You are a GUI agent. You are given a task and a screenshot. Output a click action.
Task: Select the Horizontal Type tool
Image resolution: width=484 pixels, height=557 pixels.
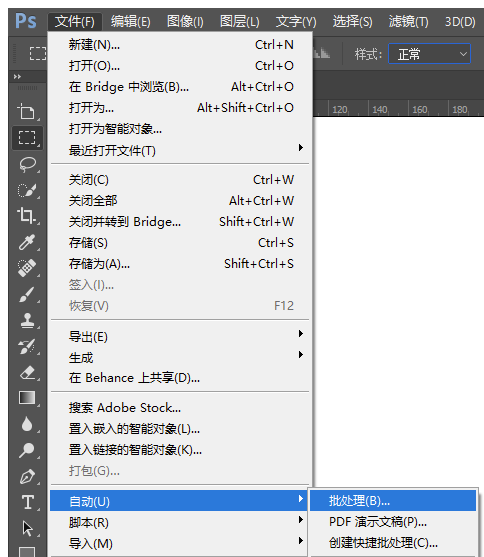pos(27,502)
